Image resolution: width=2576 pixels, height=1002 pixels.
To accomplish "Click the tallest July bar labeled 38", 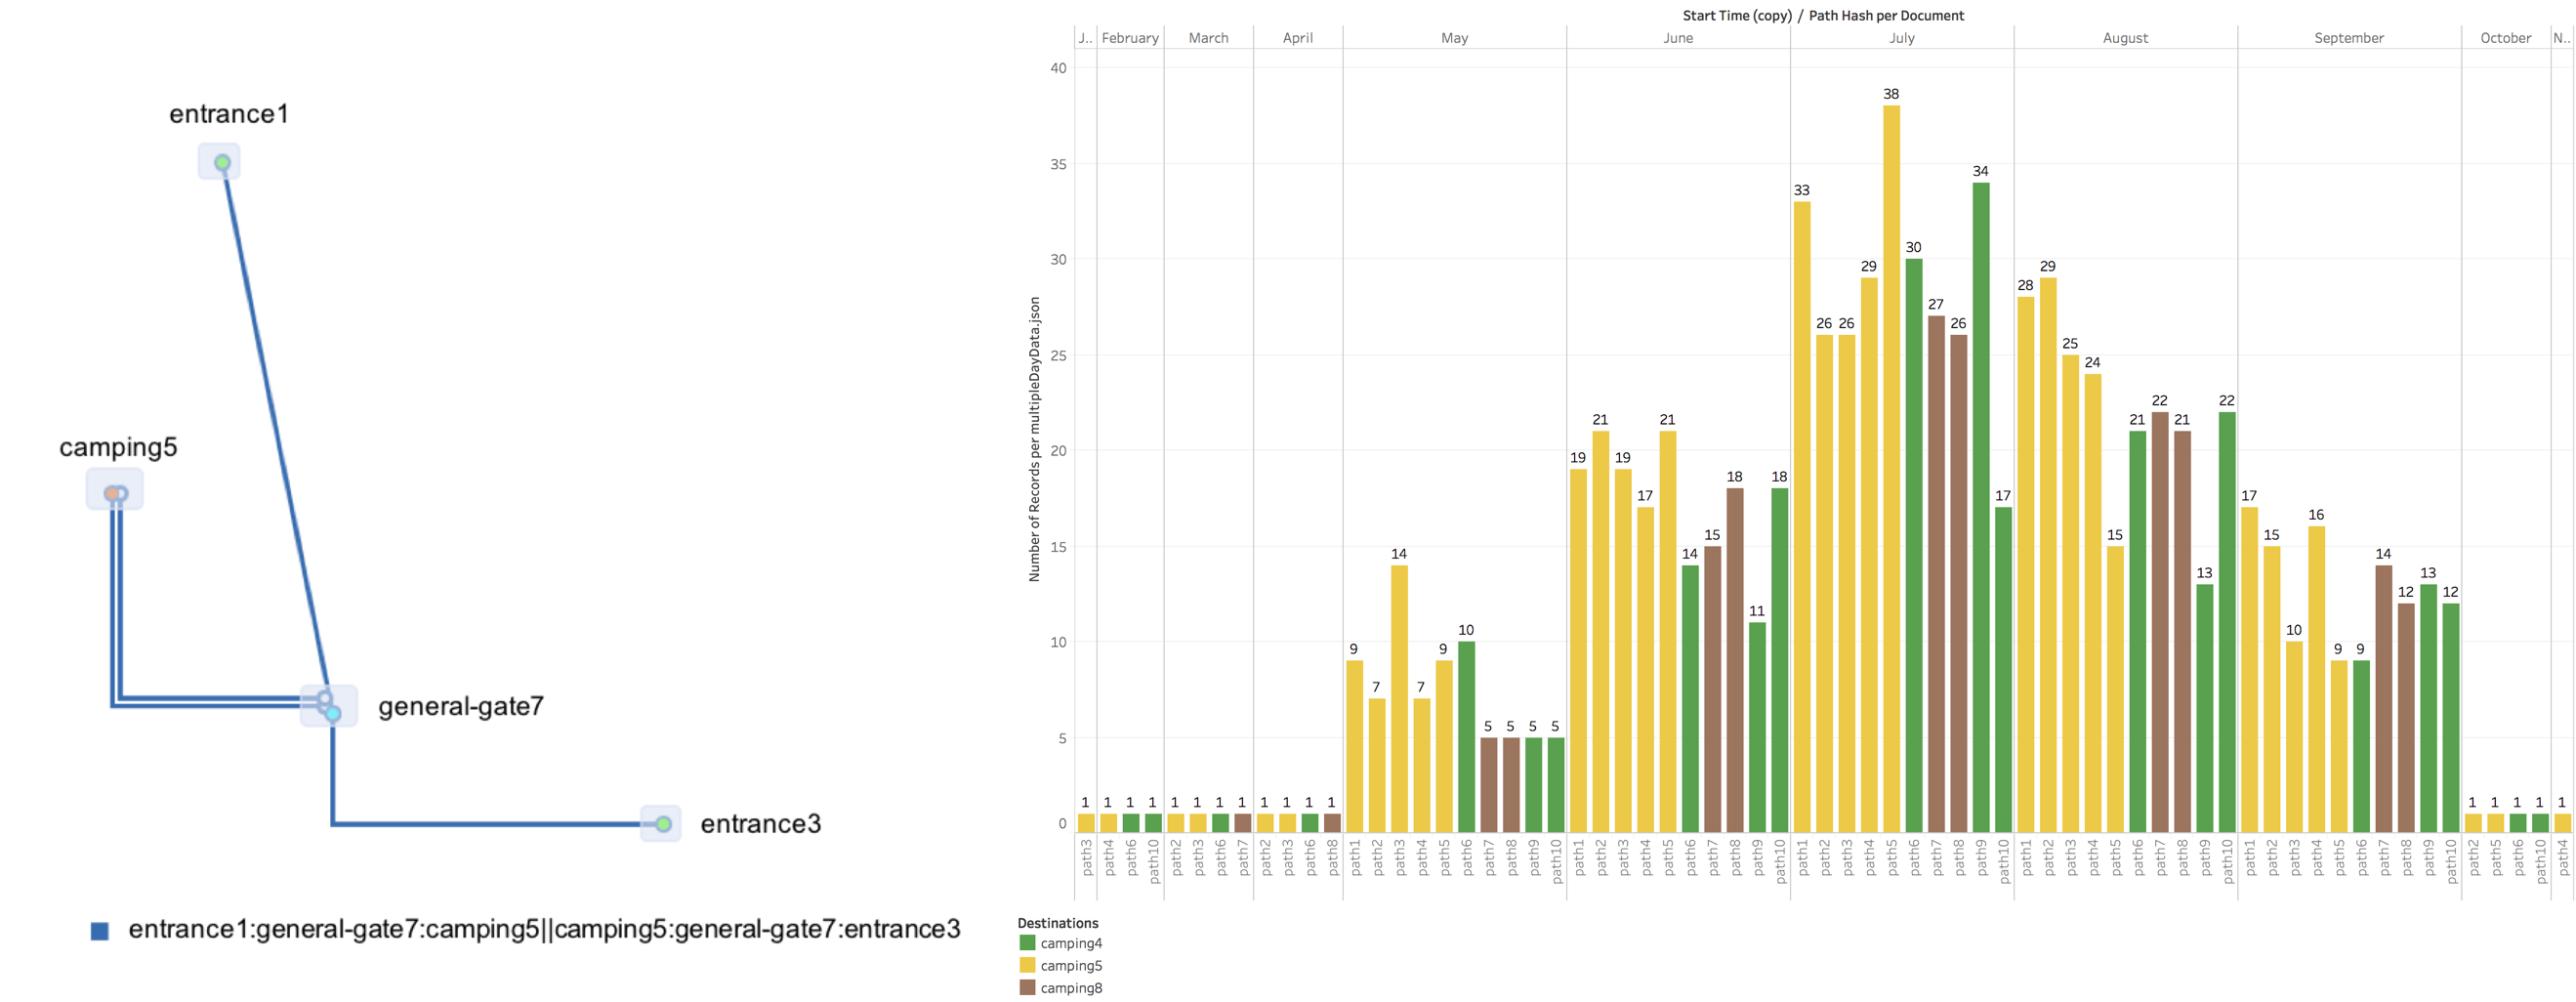I will click(1891, 468).
